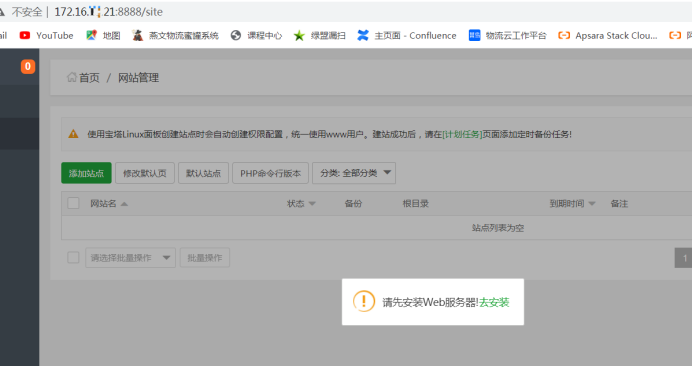Click the 添加站点 button
692x367 pixels.
[86, 173]
